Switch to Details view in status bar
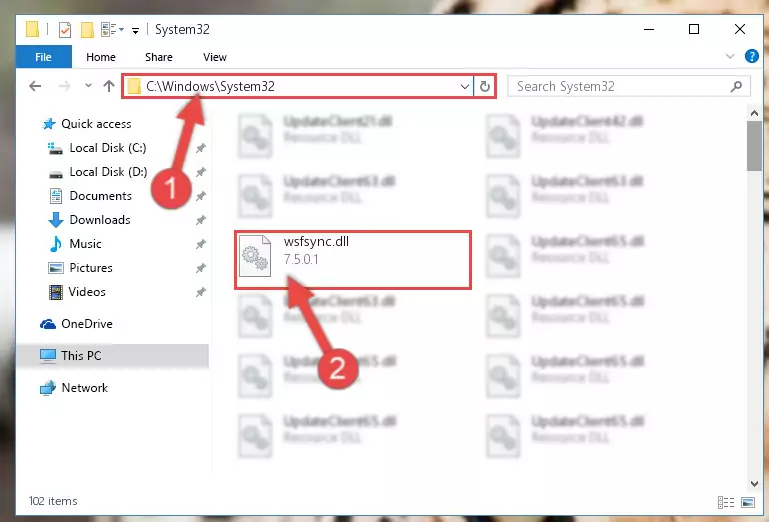Screen dimensions: 769x522 [x=726, y=502]
